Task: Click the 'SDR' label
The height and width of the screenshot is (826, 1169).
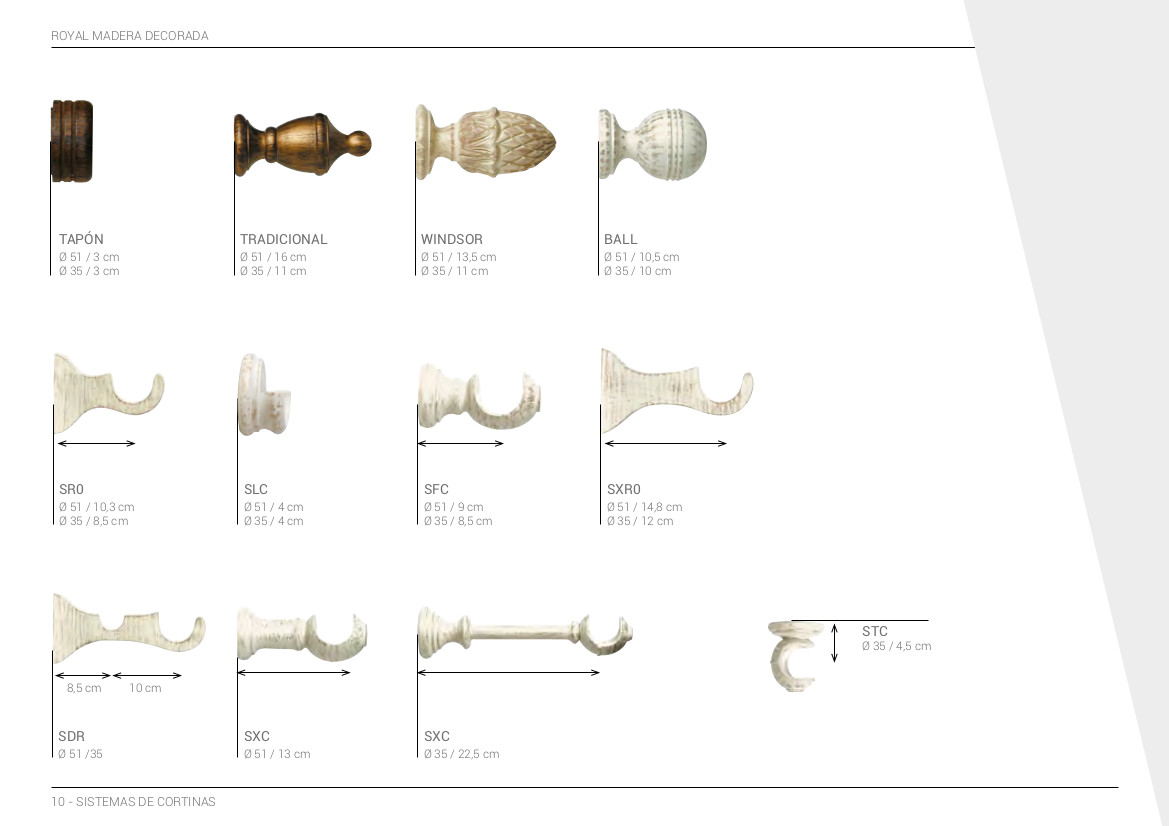Action: point(72,736)
